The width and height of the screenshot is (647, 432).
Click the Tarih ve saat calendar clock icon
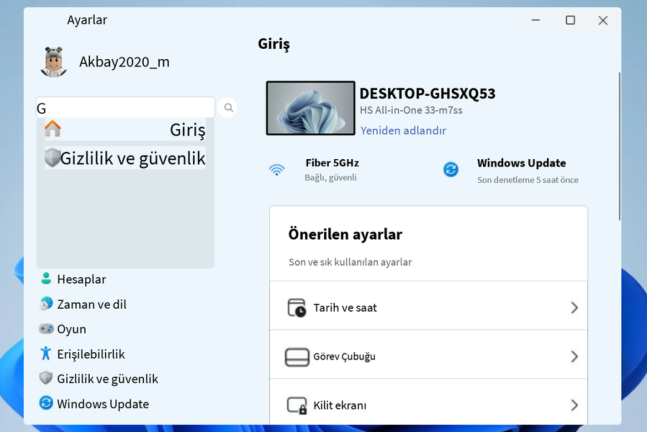(297, 308)
